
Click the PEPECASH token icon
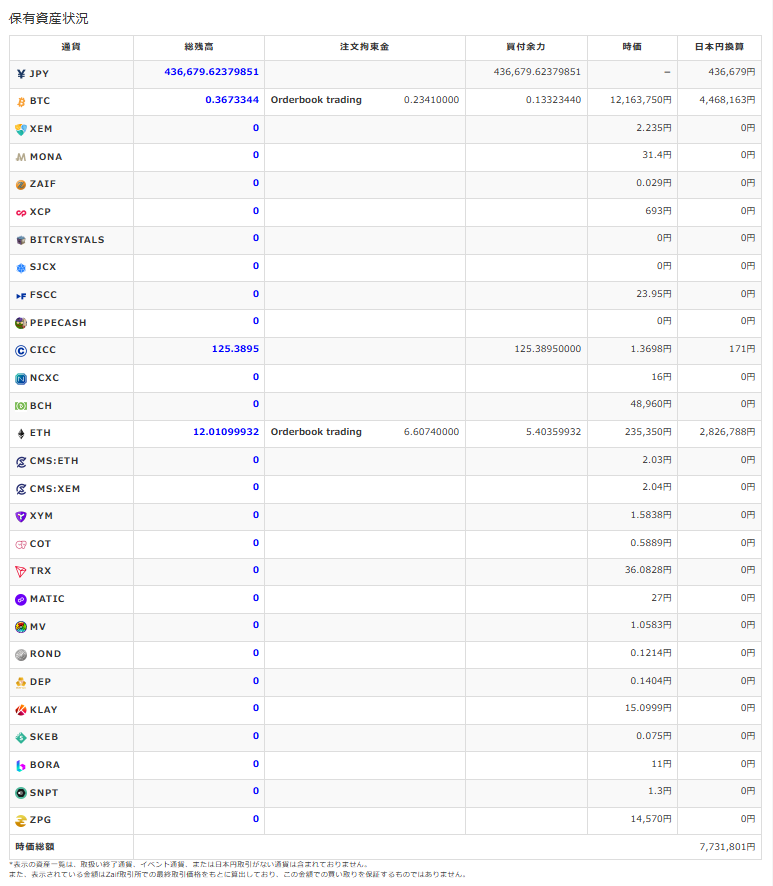coord(21,323)
